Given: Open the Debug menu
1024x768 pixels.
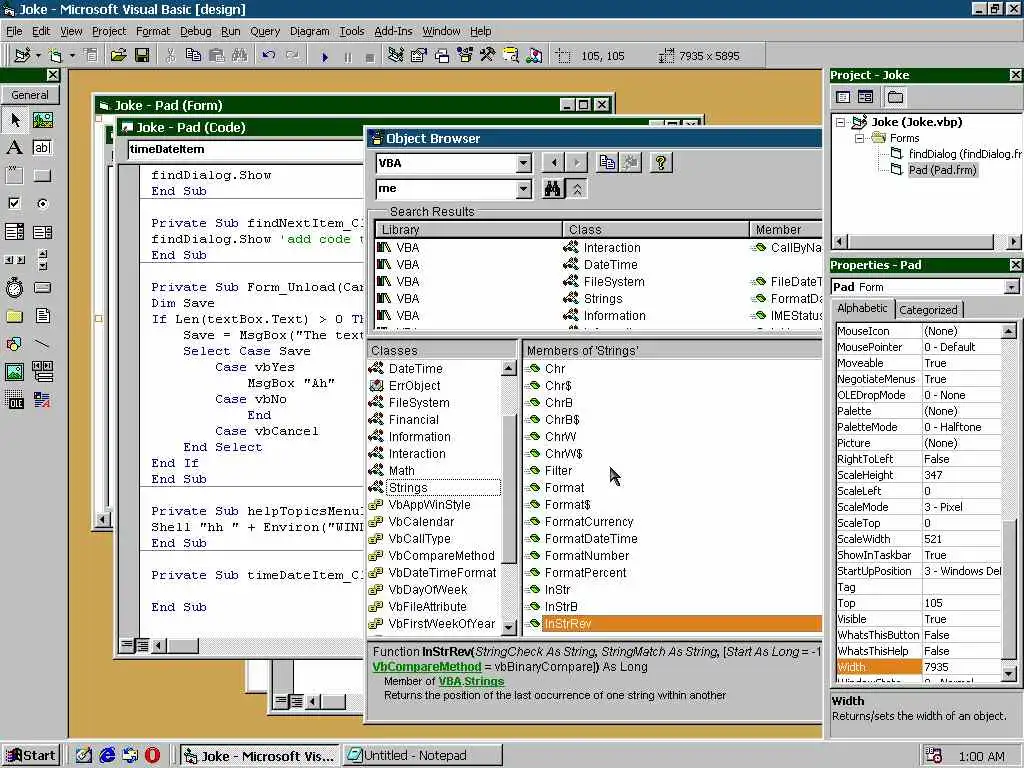Looking at the screenshot, I should [x=195, y=31].
